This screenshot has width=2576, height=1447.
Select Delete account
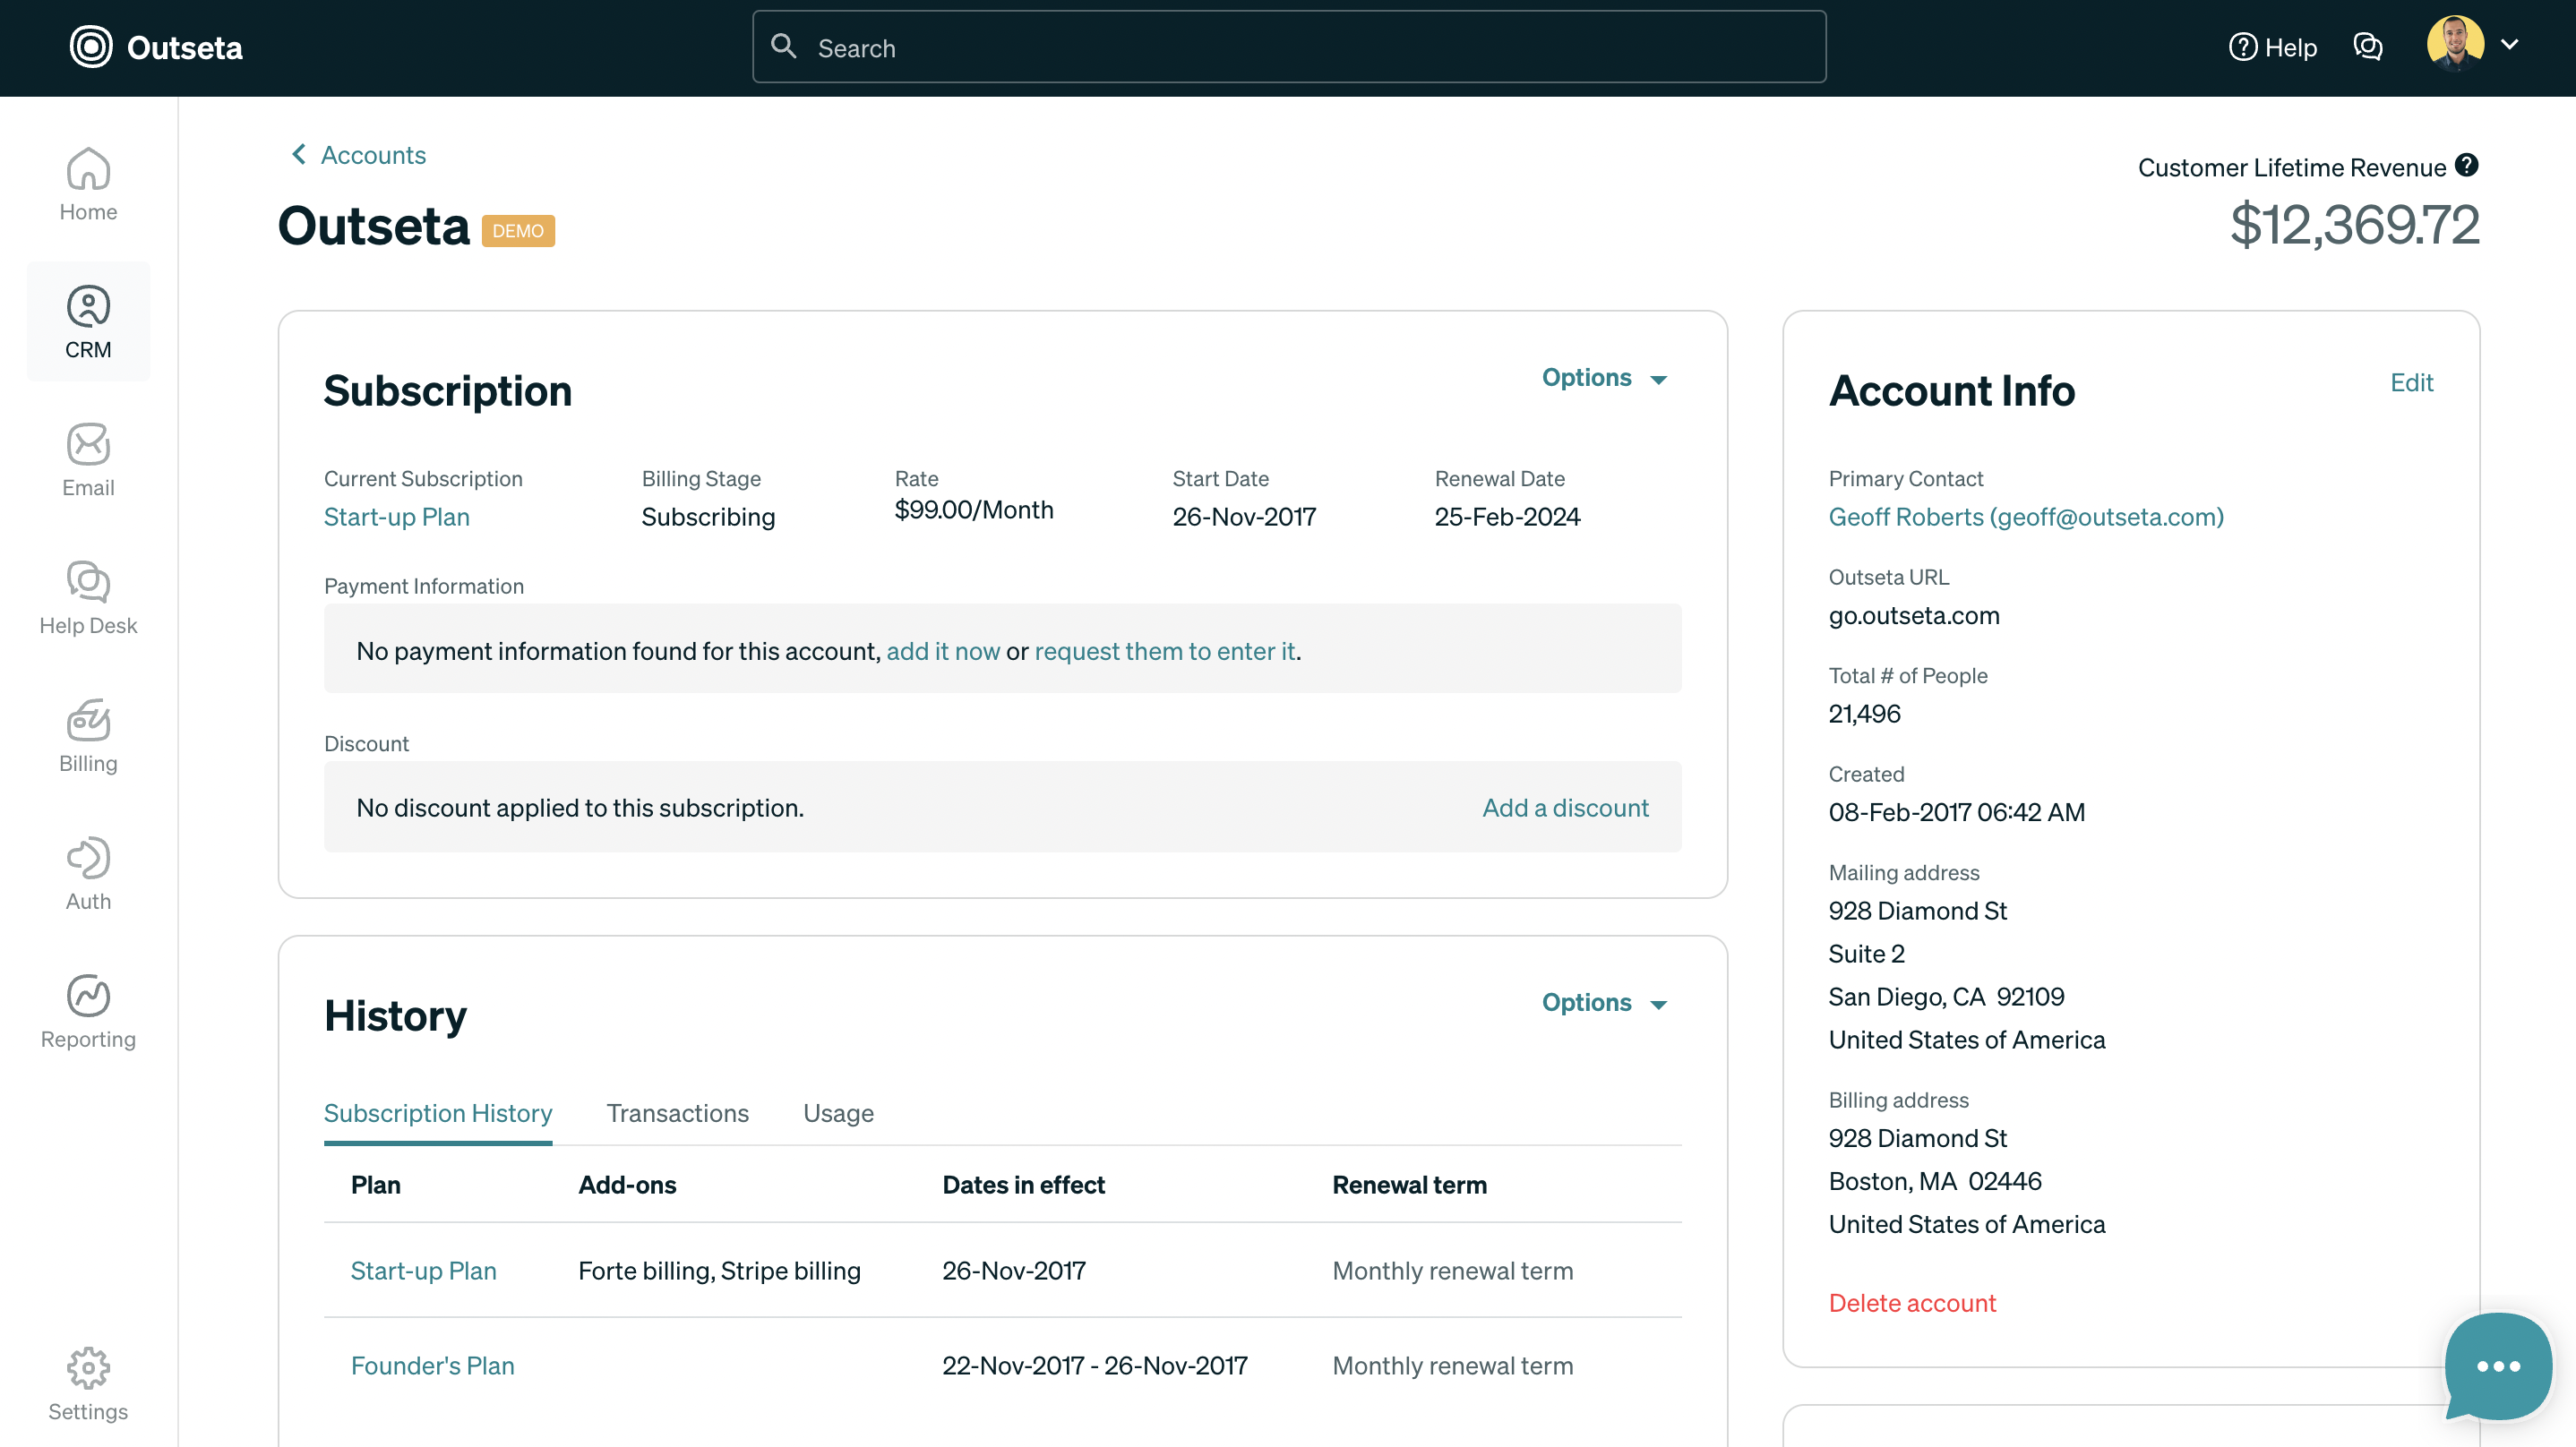pos(1912,1302)
